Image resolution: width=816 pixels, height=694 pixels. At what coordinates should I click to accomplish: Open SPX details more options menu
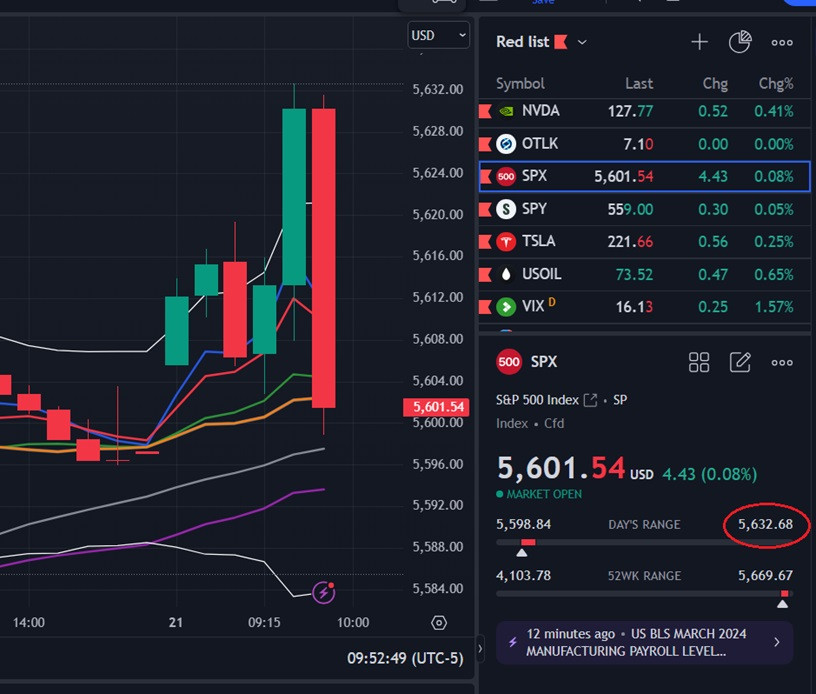click(782, 363)
